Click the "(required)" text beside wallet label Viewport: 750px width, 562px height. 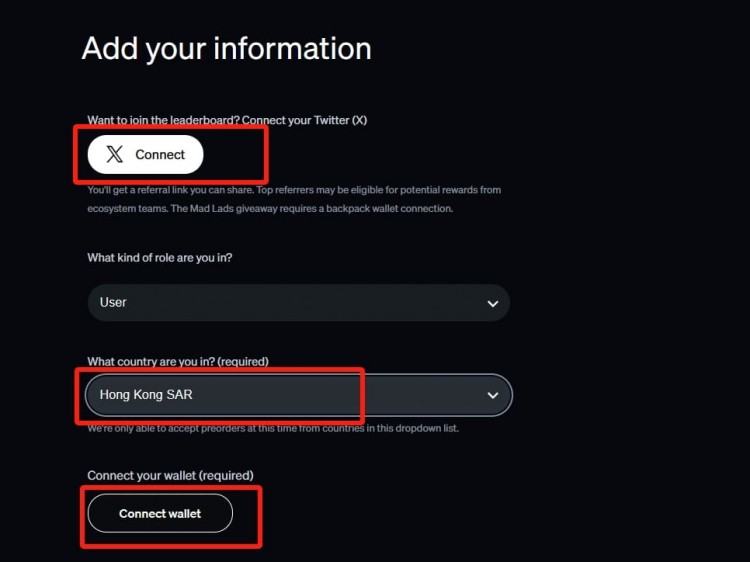(224, 475)
